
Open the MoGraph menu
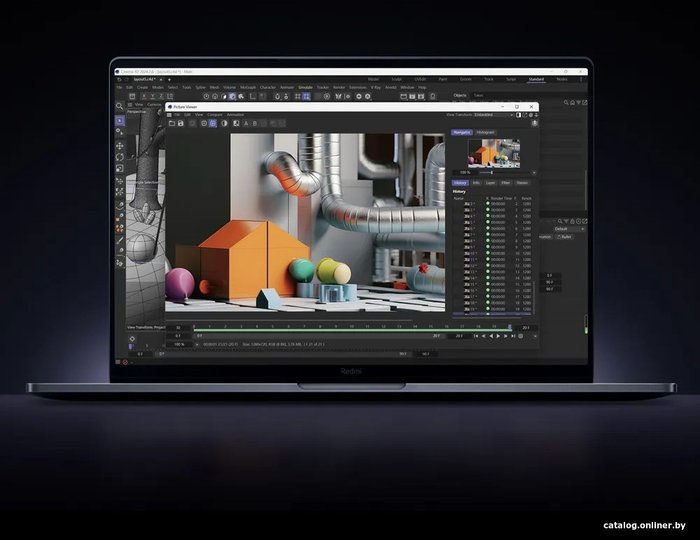(x=248, y=87)
